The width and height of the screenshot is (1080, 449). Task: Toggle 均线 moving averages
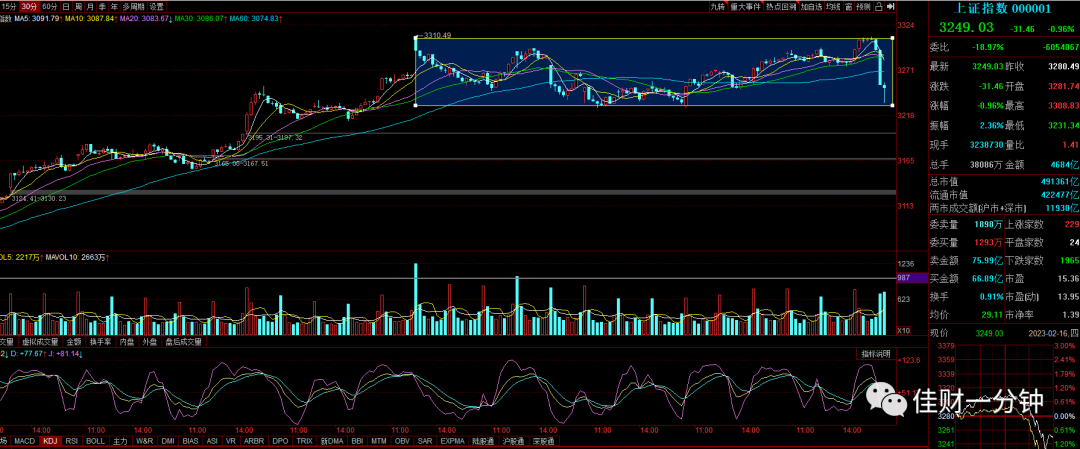click(833, 7)
